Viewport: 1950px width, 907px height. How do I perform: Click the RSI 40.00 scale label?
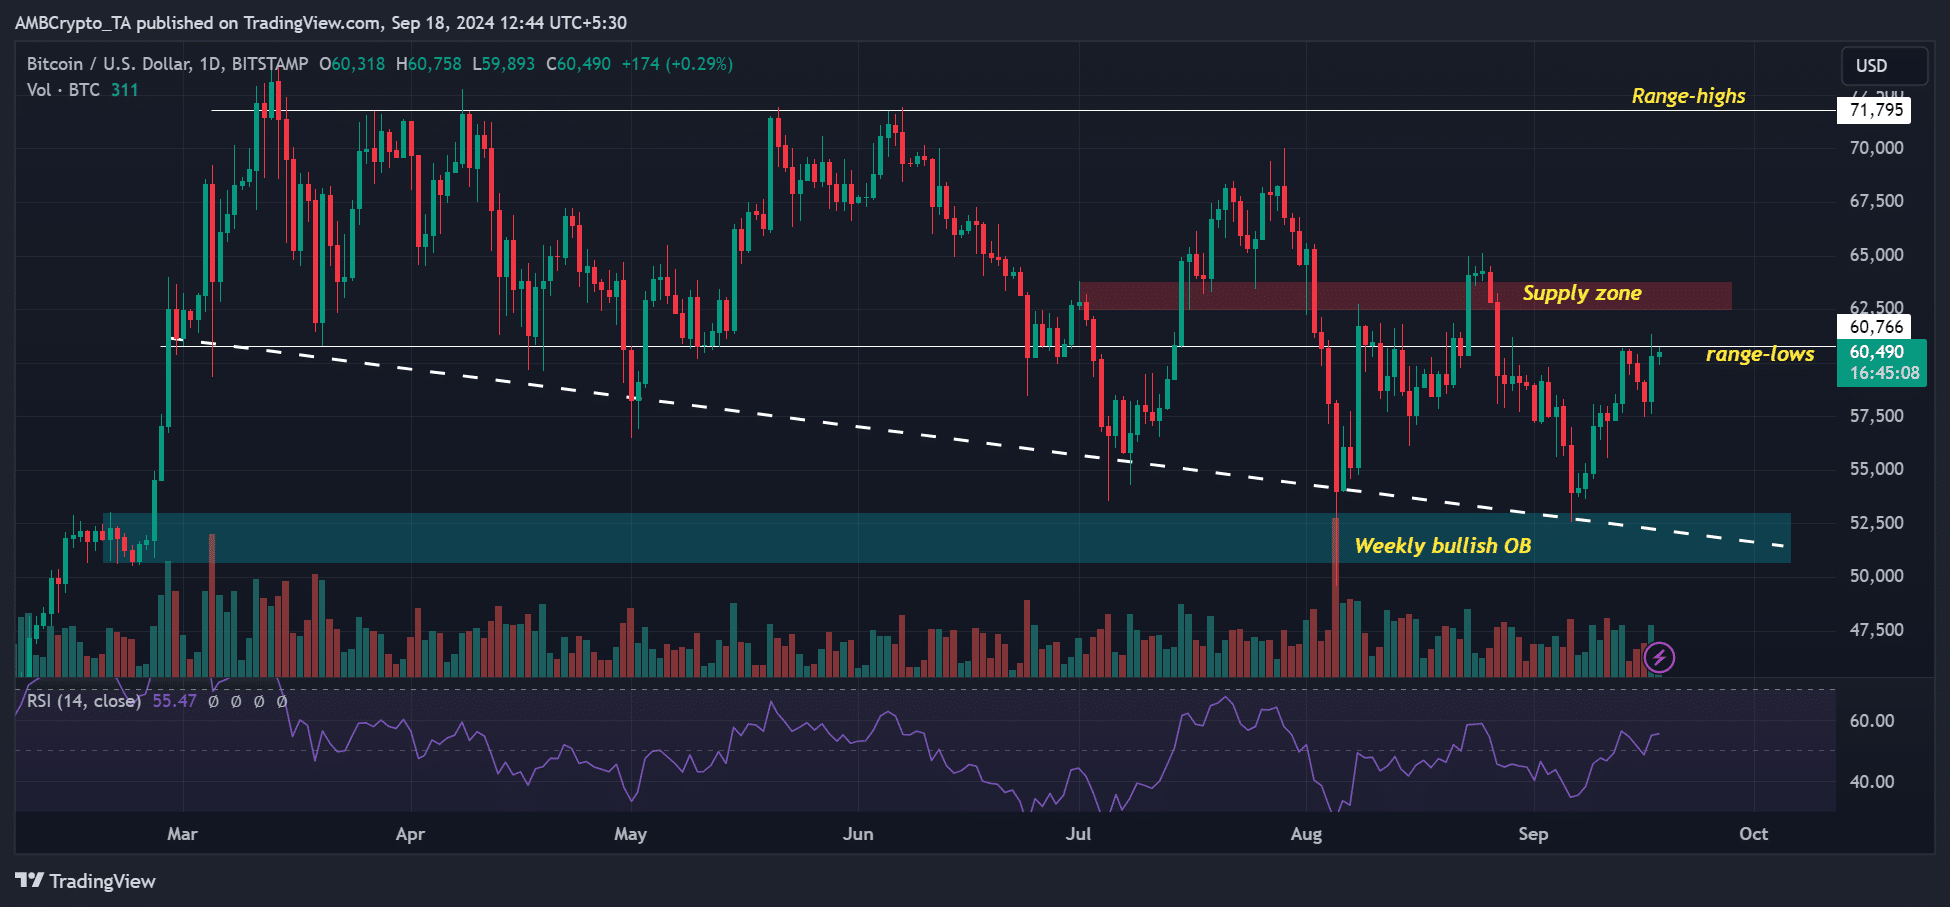coord(1872,782)
